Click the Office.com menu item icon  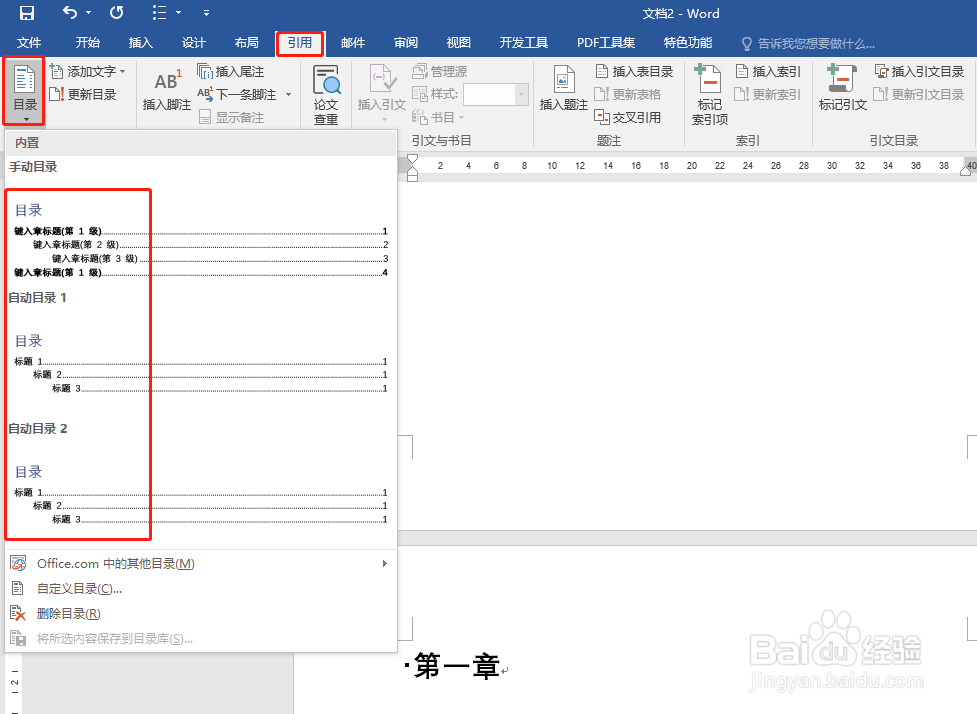tap(19, 564)
